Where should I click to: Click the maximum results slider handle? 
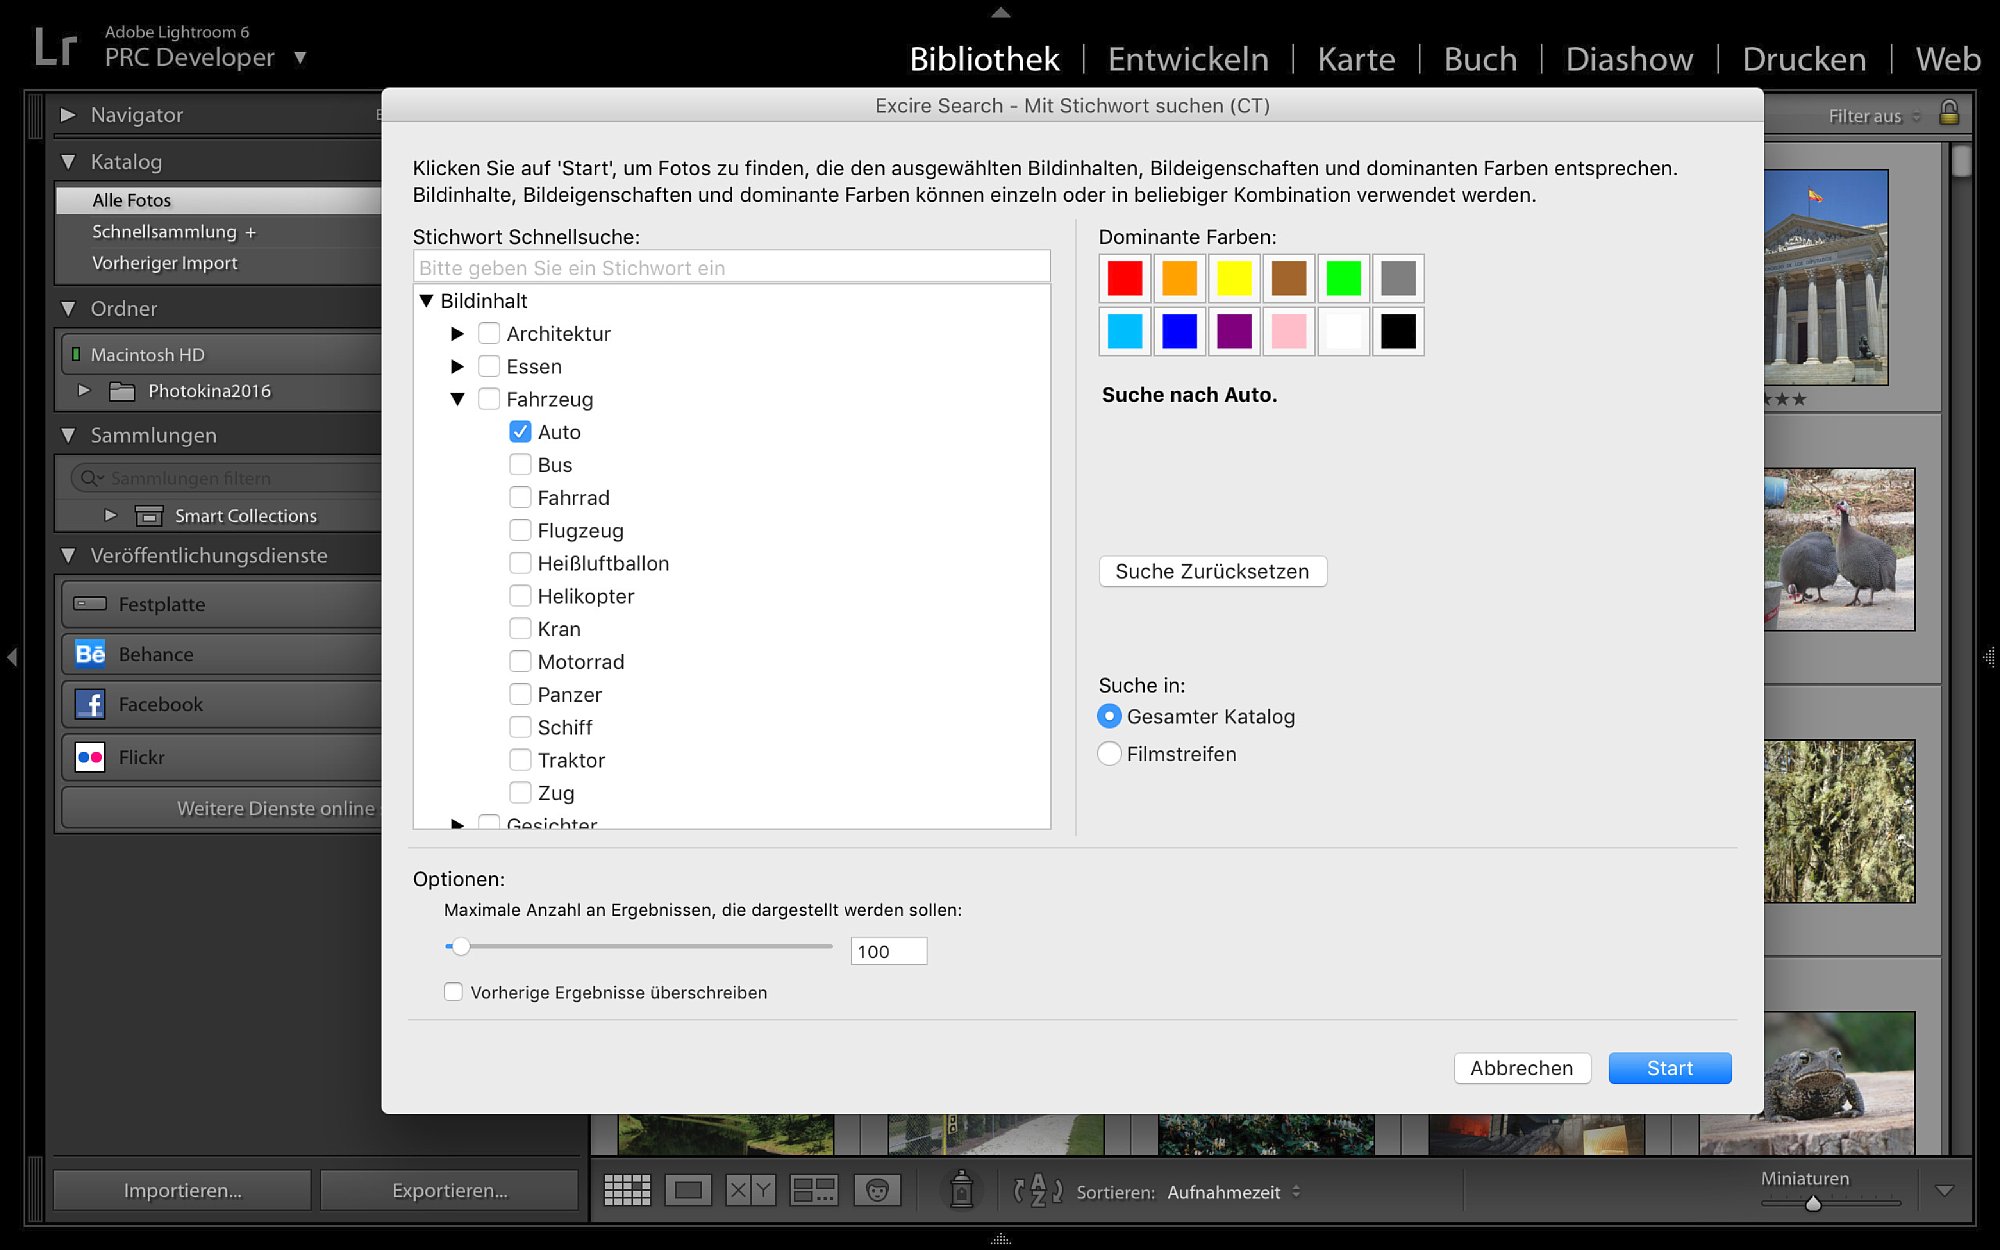click(x=460, y=946)
